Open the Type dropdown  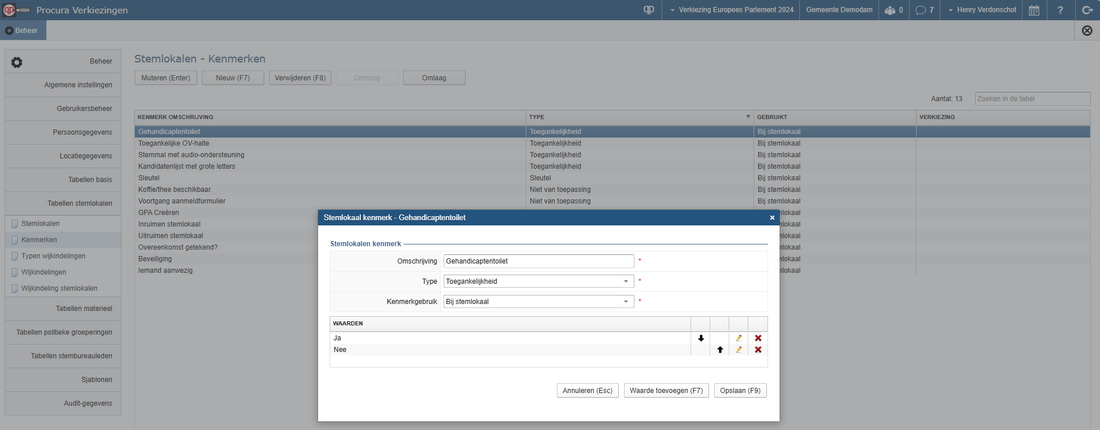pyautogui.click(x=538, y=281)
